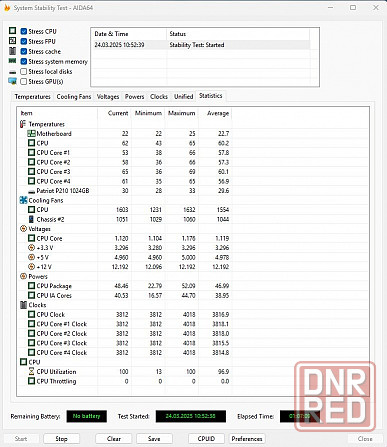The height and width of the screenshot is (447, 387).
Task: Switch to the Temperatures tab
Action: 32,97
